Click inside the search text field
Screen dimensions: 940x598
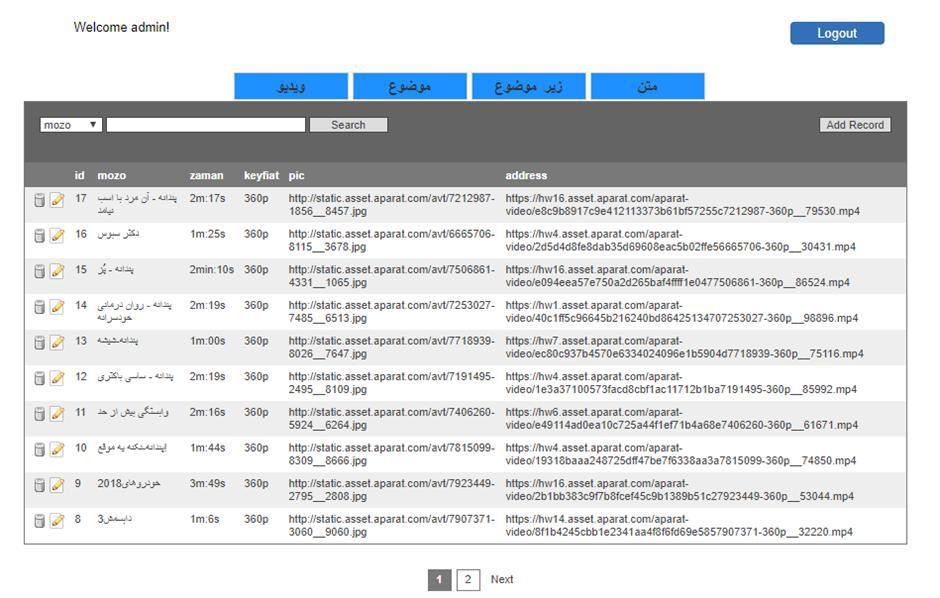click(206, 125)
